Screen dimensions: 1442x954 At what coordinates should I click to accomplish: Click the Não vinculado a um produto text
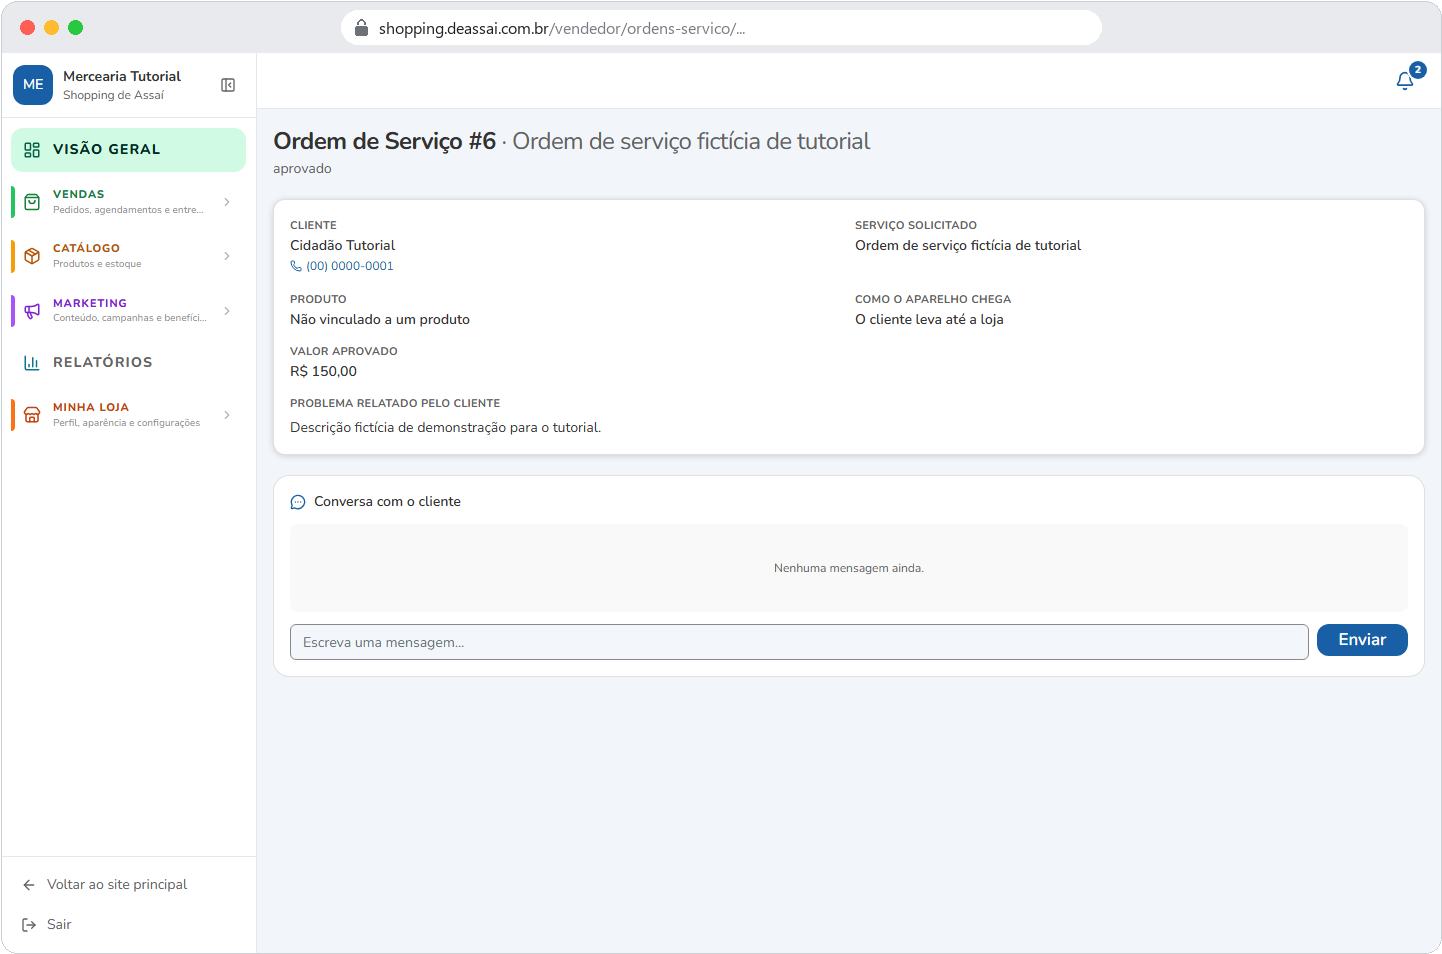[380, 320]
